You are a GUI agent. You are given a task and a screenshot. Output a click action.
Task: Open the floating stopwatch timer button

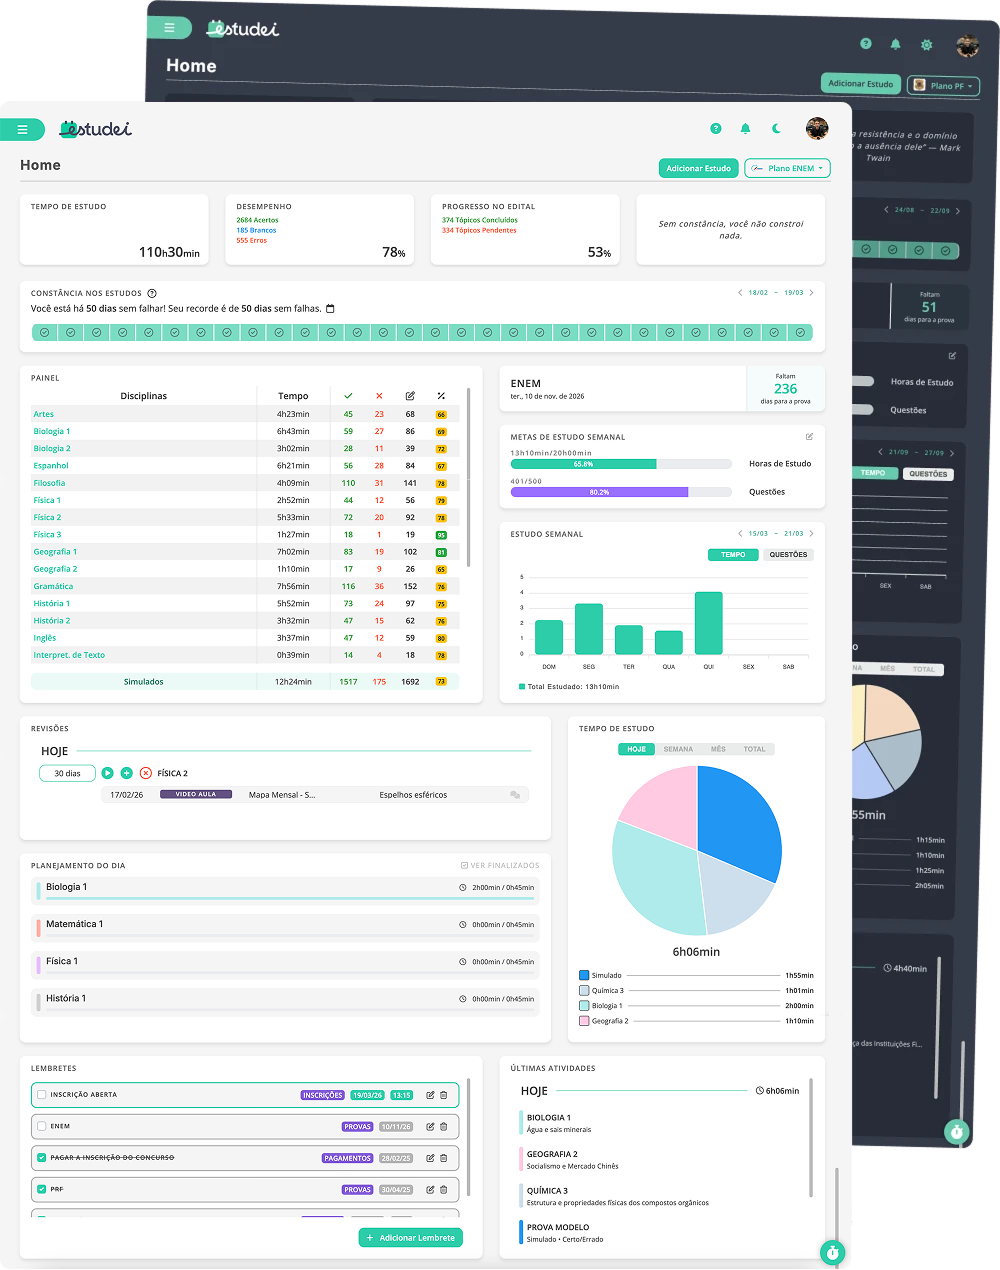[x=832, y=1252]
